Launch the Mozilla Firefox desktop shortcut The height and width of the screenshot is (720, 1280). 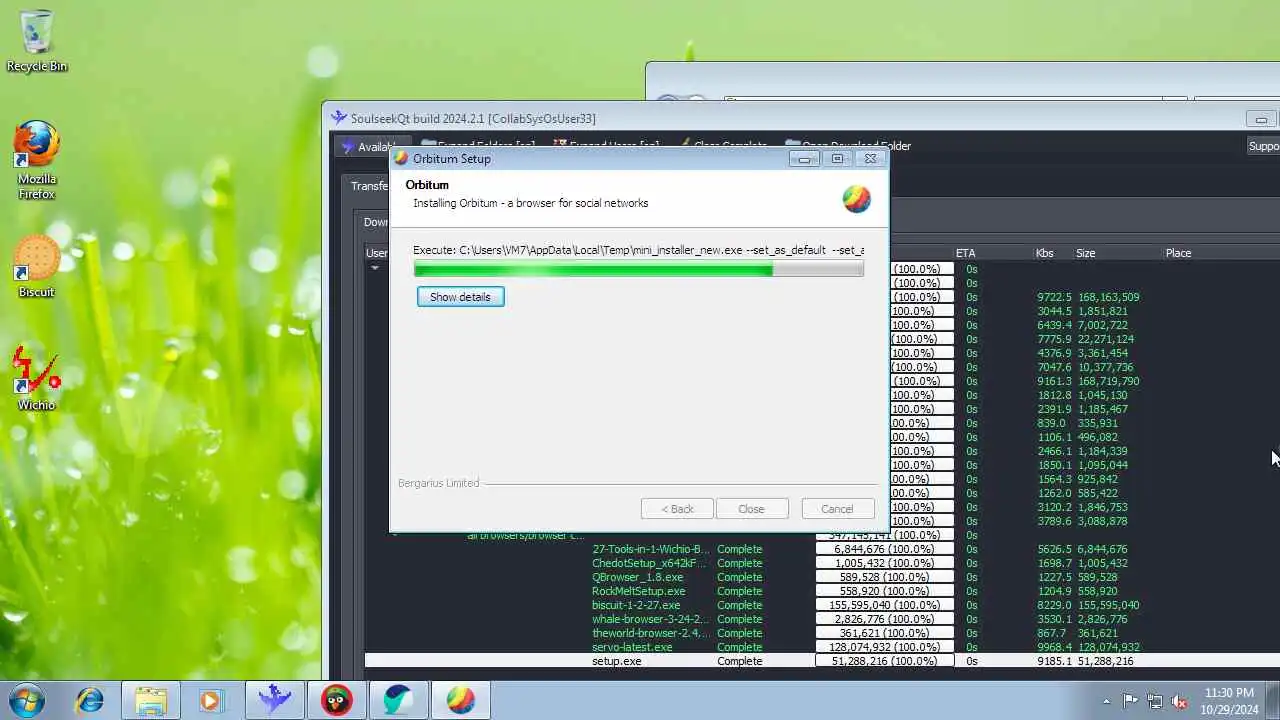click(37, 160)
